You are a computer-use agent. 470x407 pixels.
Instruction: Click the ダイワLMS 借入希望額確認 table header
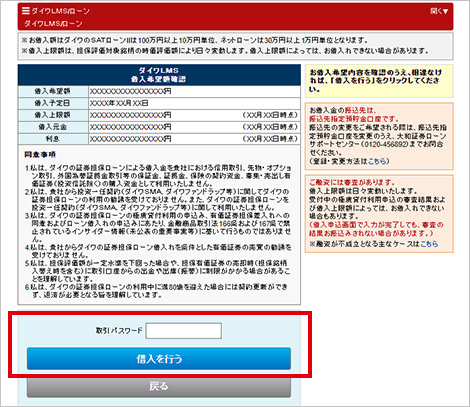pyautogui.click(x=159, y=75)
